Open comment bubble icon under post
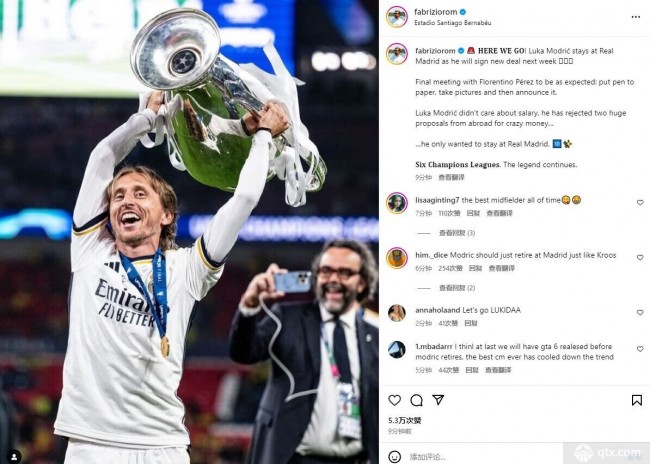 click(x=416, y=400)
